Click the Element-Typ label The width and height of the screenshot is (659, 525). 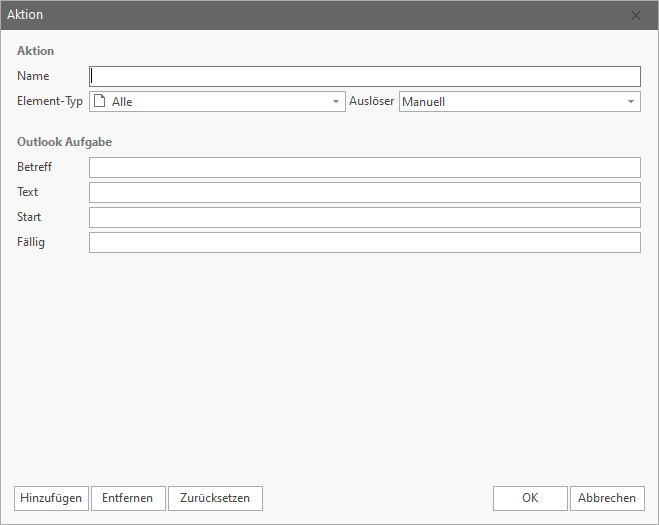pyautogui.click(x=50, y=101)
